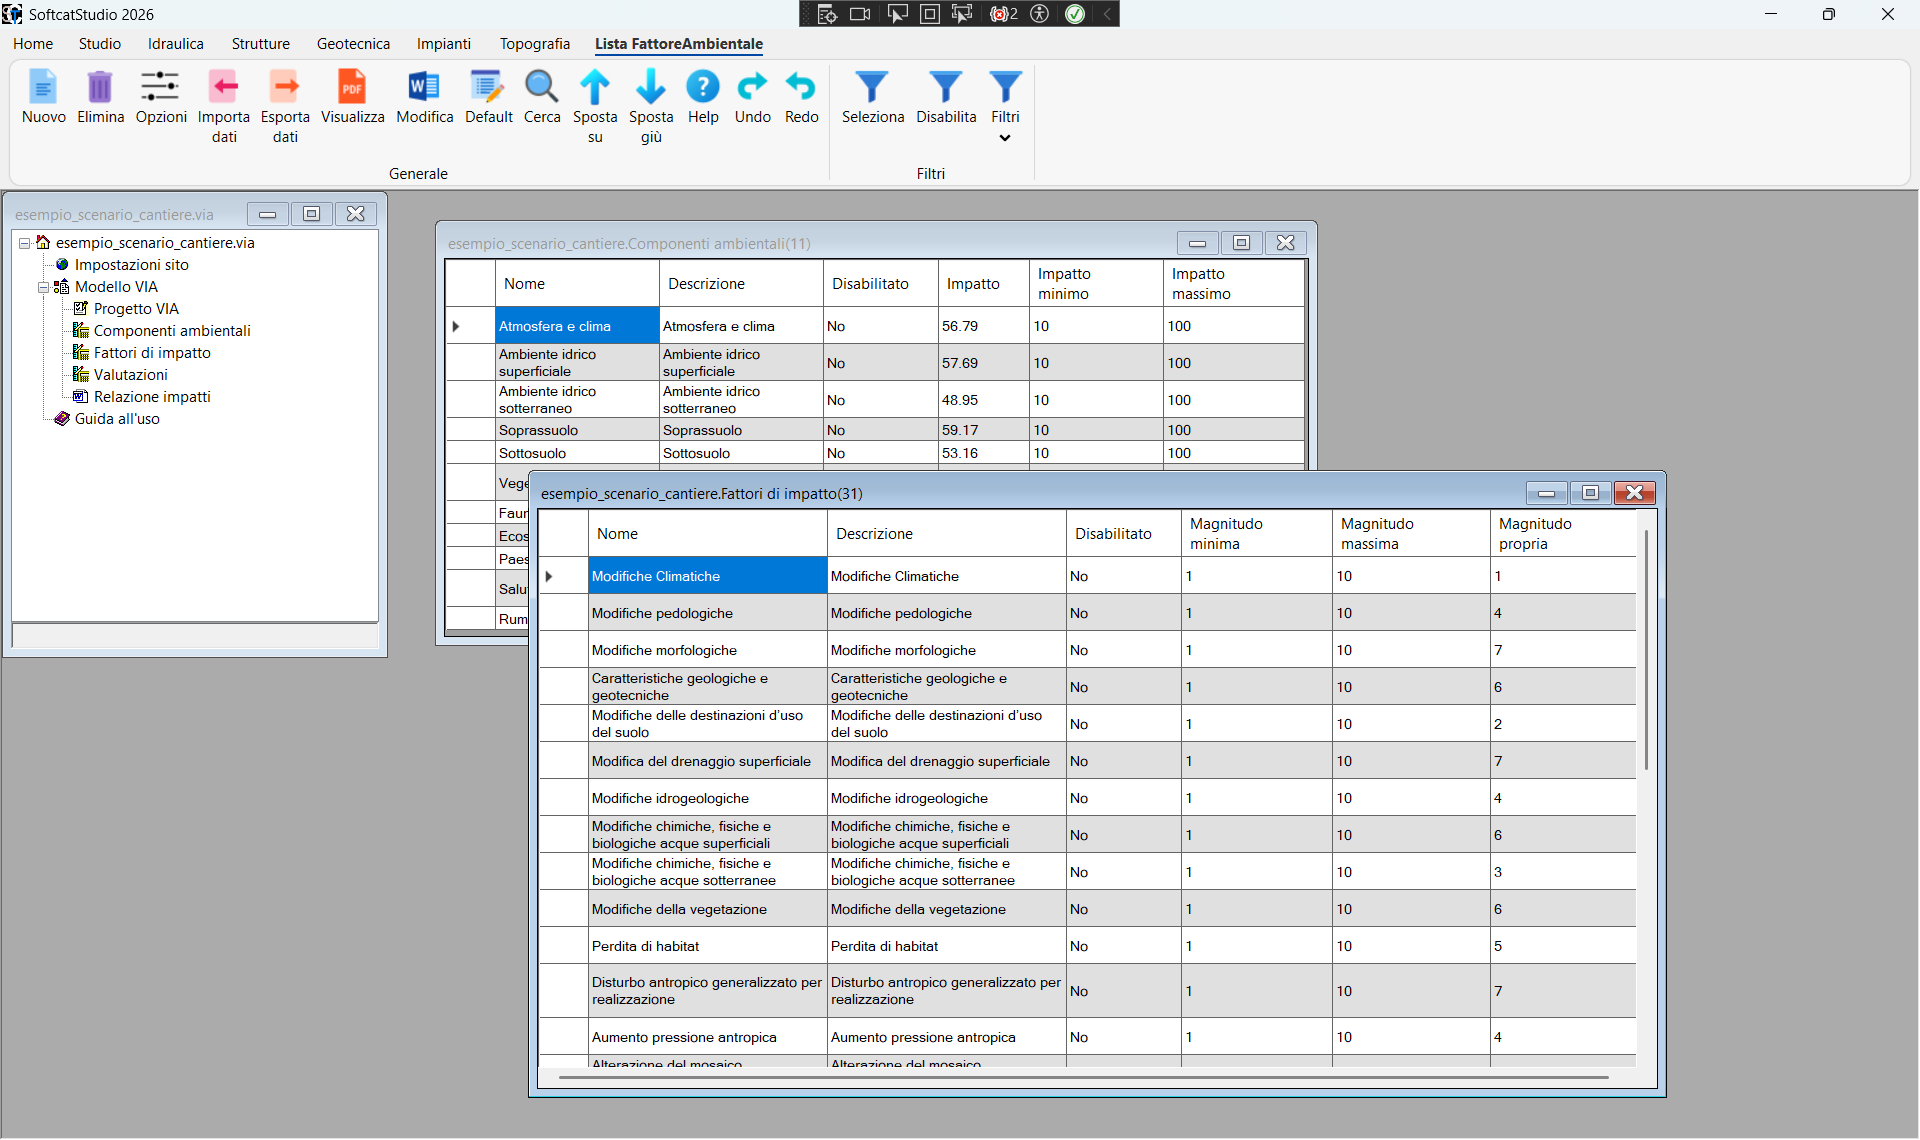Open the Home ribbon tab
Screen dimensions: 1920x1140
click(x=33, y=44)
